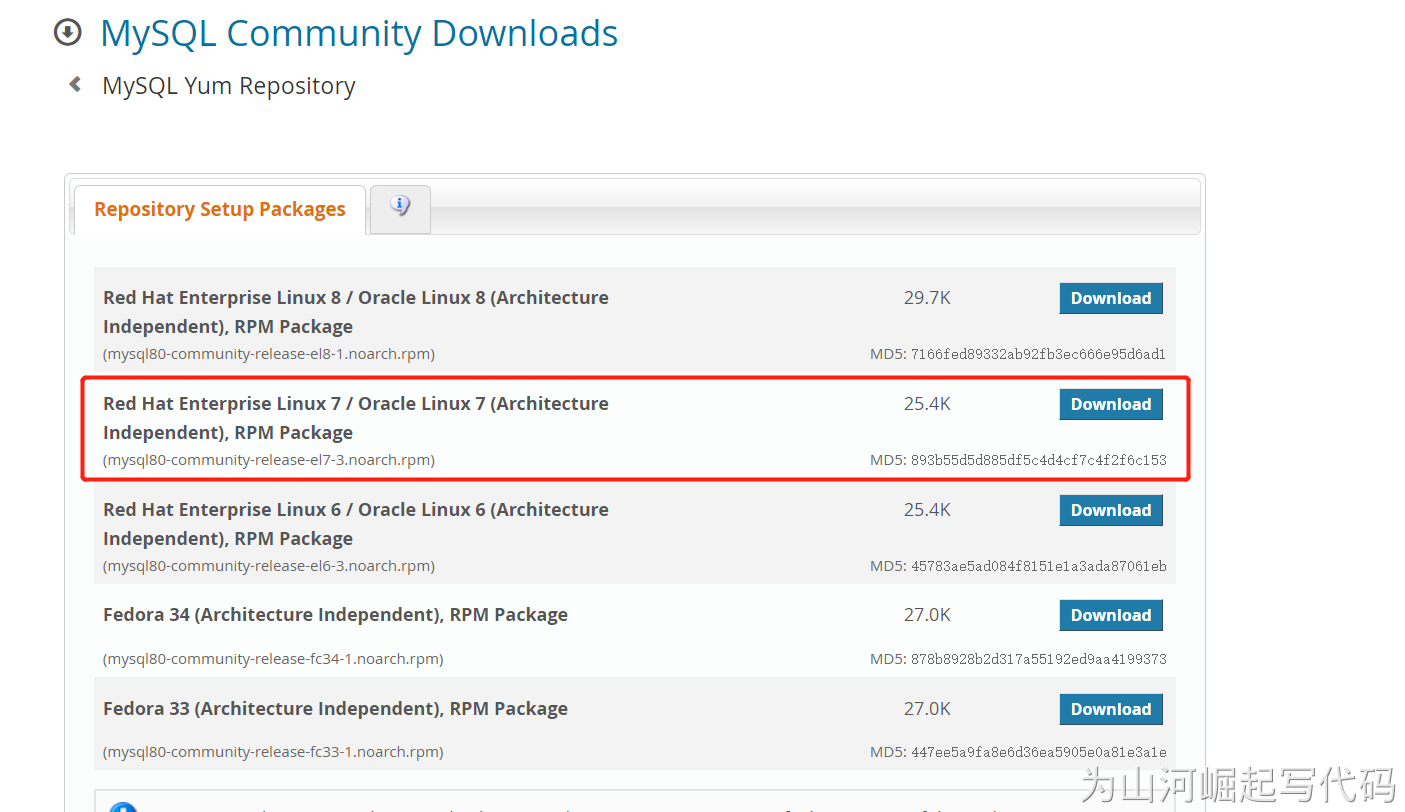Click the mysql80-community-release-el7-3.noarch.rpm filename
Viewport: 1405px width, 812px height.
coord(269,460)
